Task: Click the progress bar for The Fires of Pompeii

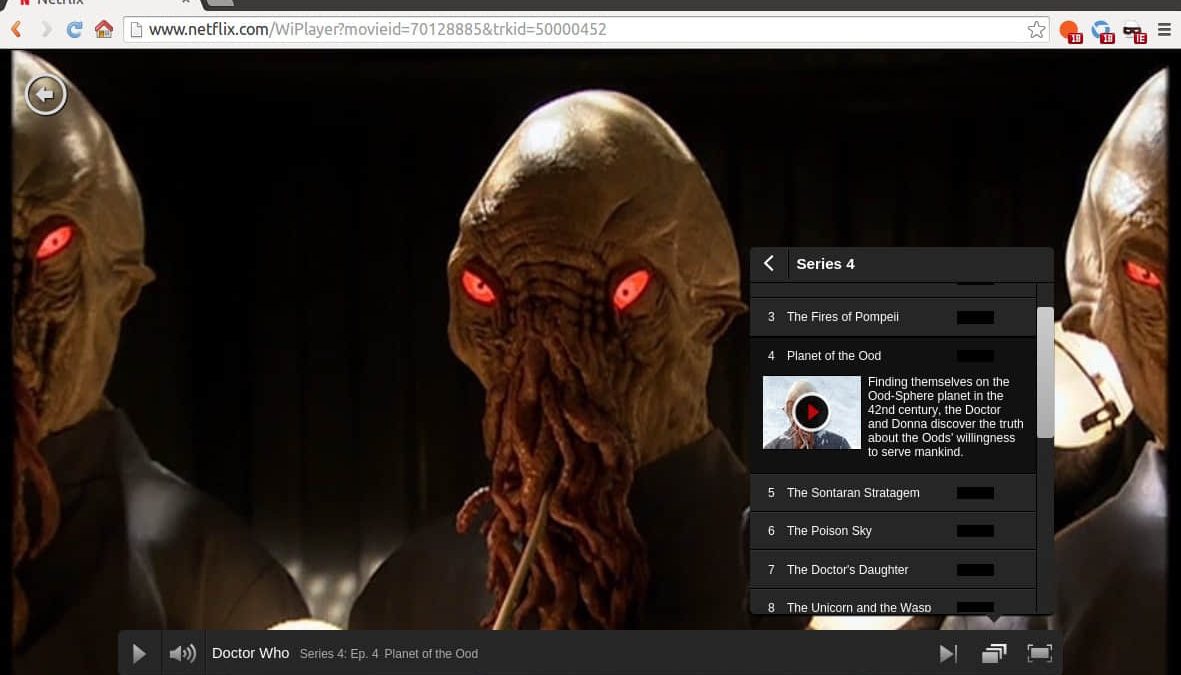Action: pyautogui.click(x=975, y=317)
